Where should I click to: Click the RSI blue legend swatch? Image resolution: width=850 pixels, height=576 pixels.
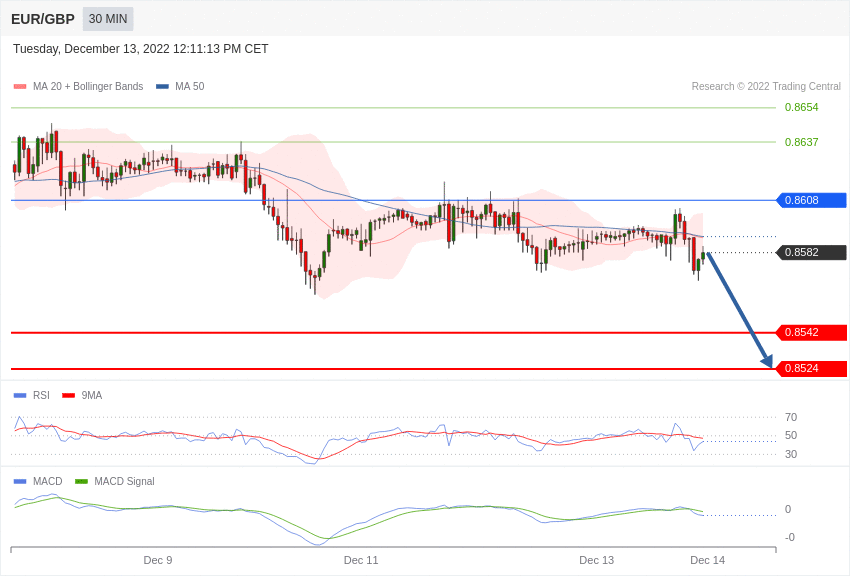(x=20, y=396)
